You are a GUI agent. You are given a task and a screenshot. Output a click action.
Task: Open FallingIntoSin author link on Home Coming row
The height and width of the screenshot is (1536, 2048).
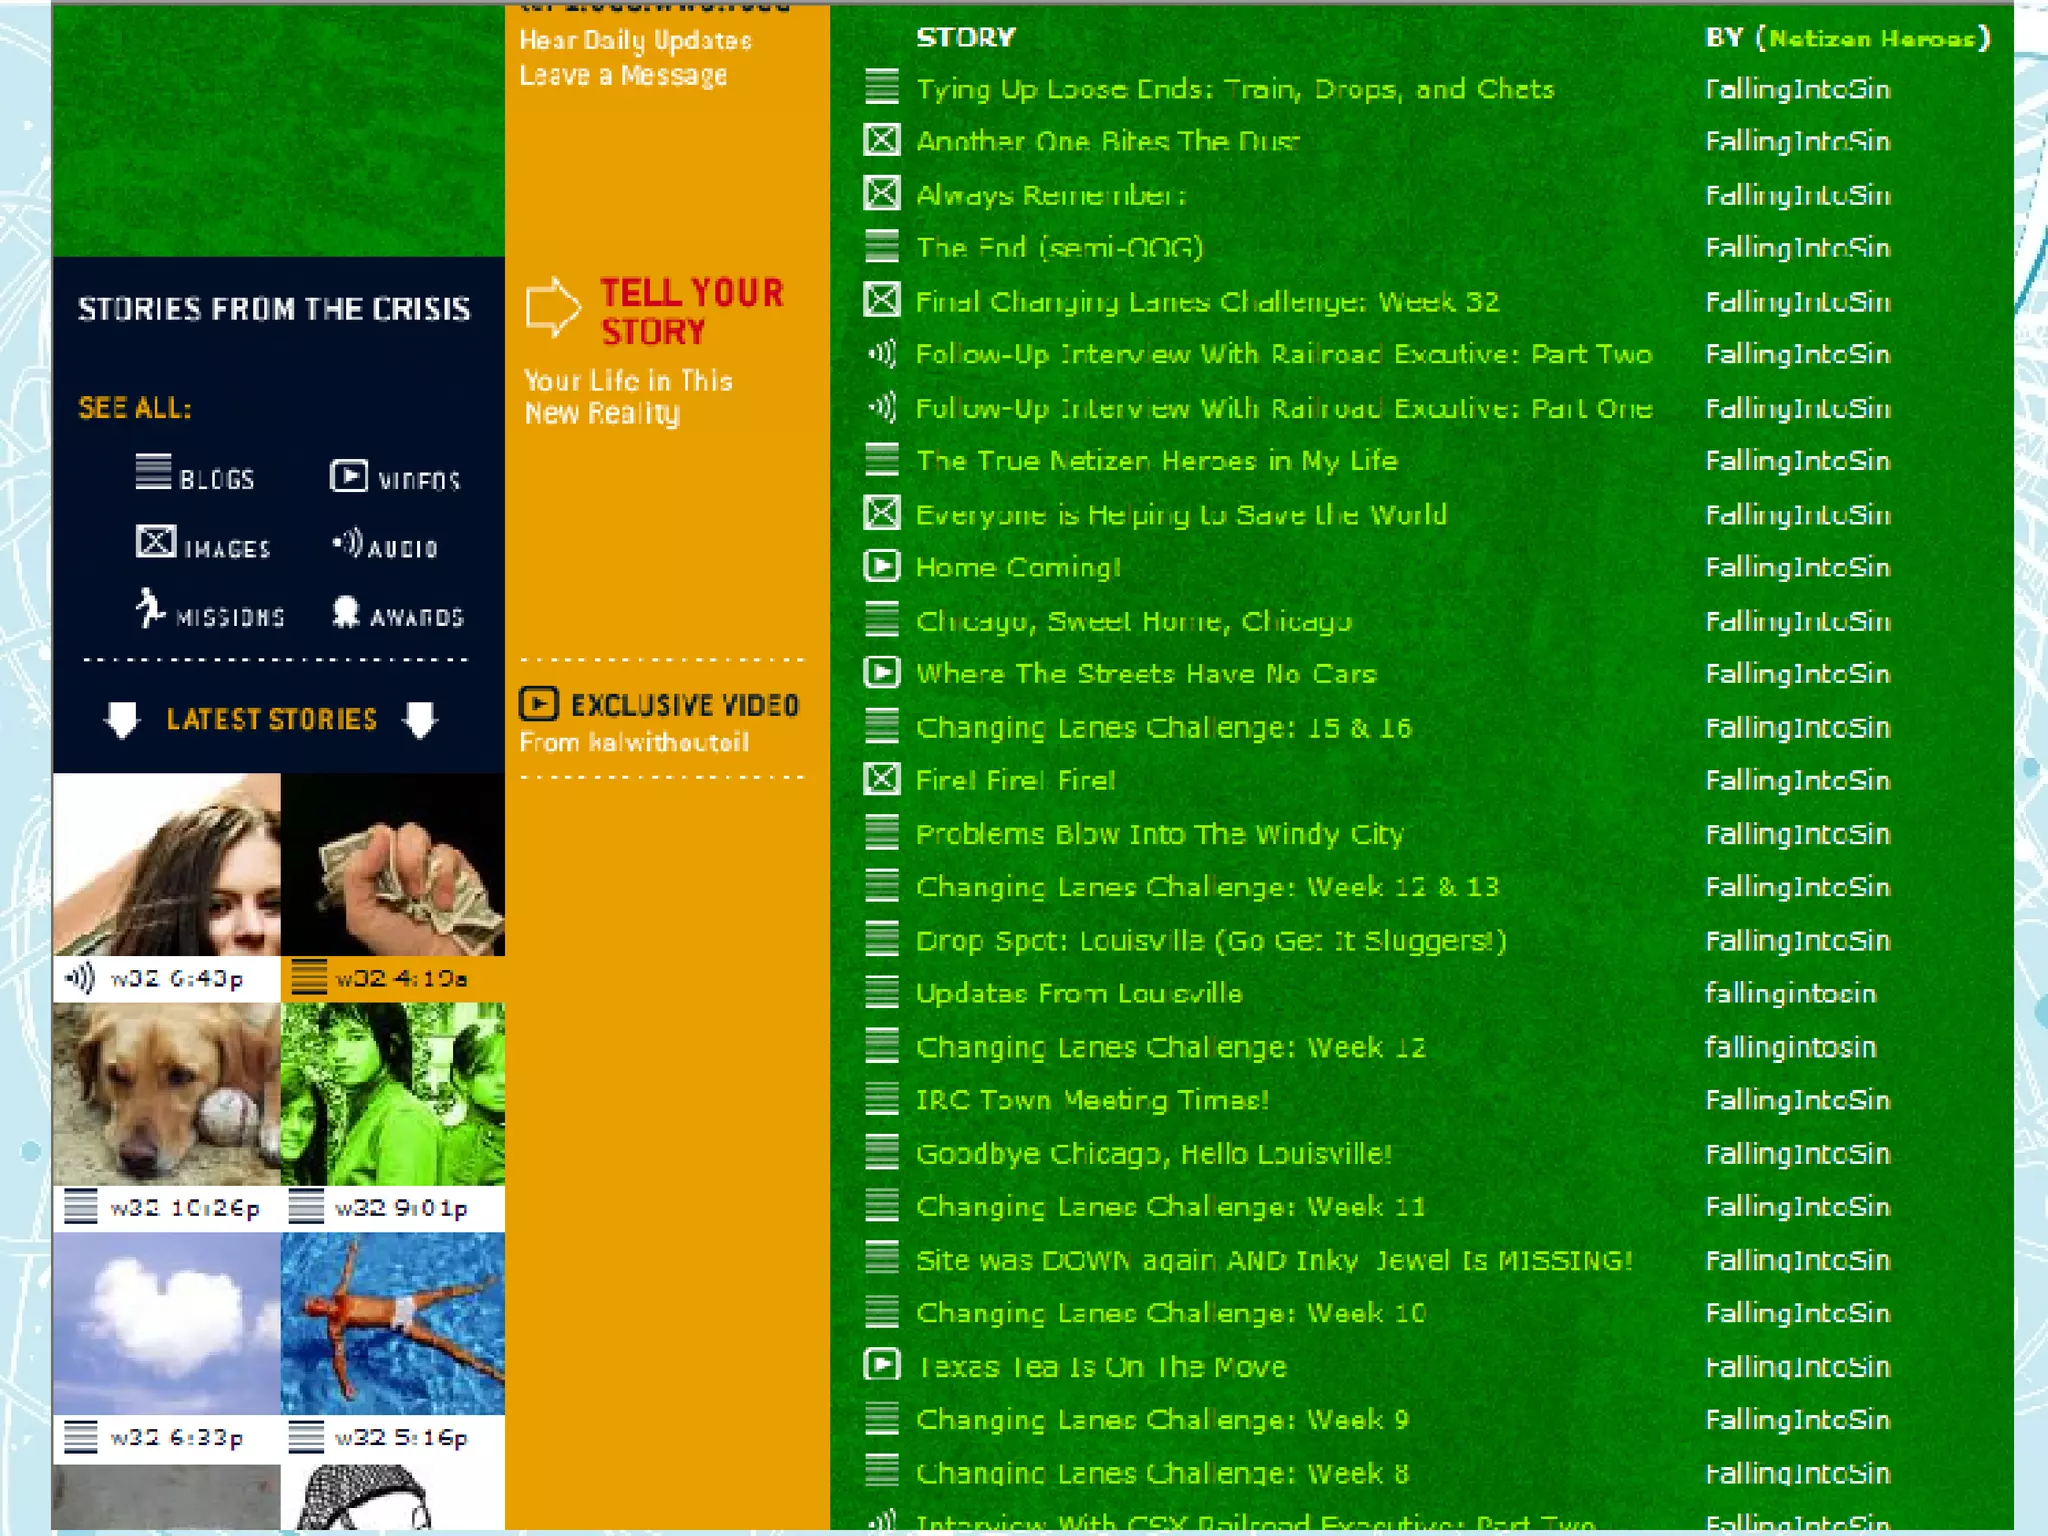1797,567
